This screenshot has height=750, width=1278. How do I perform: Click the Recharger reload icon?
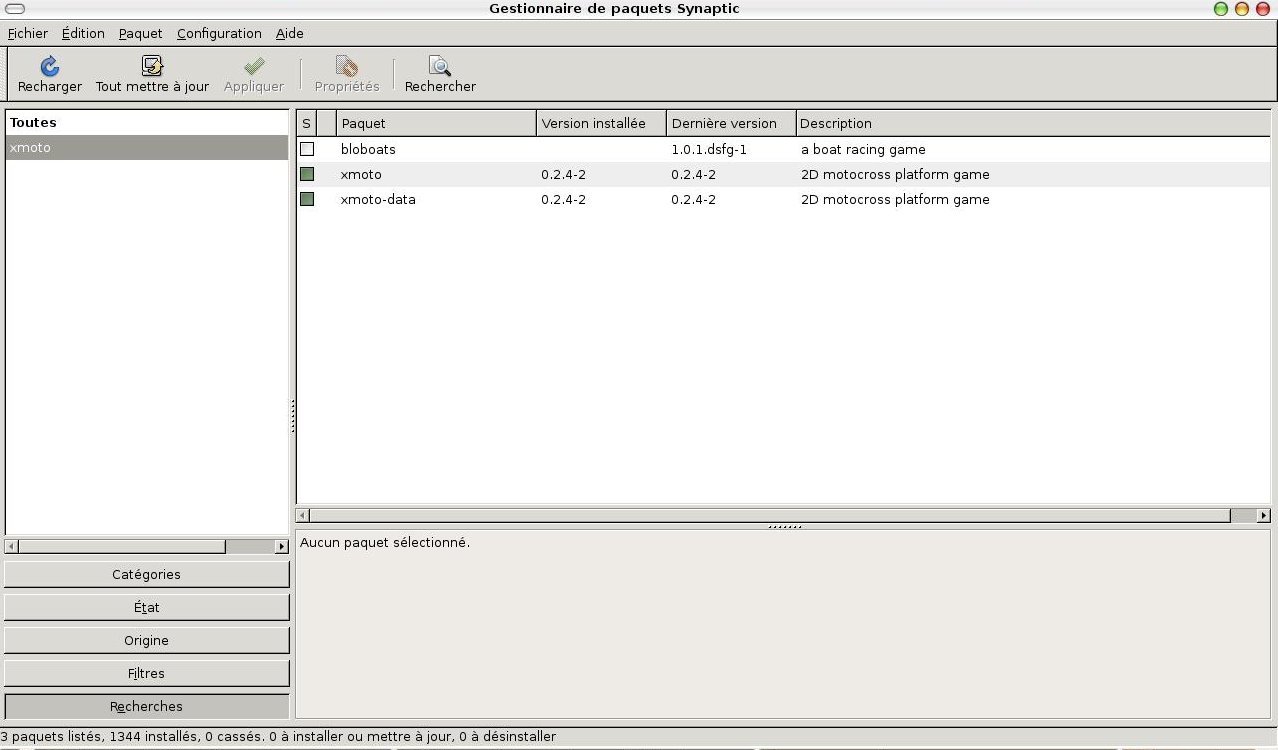point(49,66)
